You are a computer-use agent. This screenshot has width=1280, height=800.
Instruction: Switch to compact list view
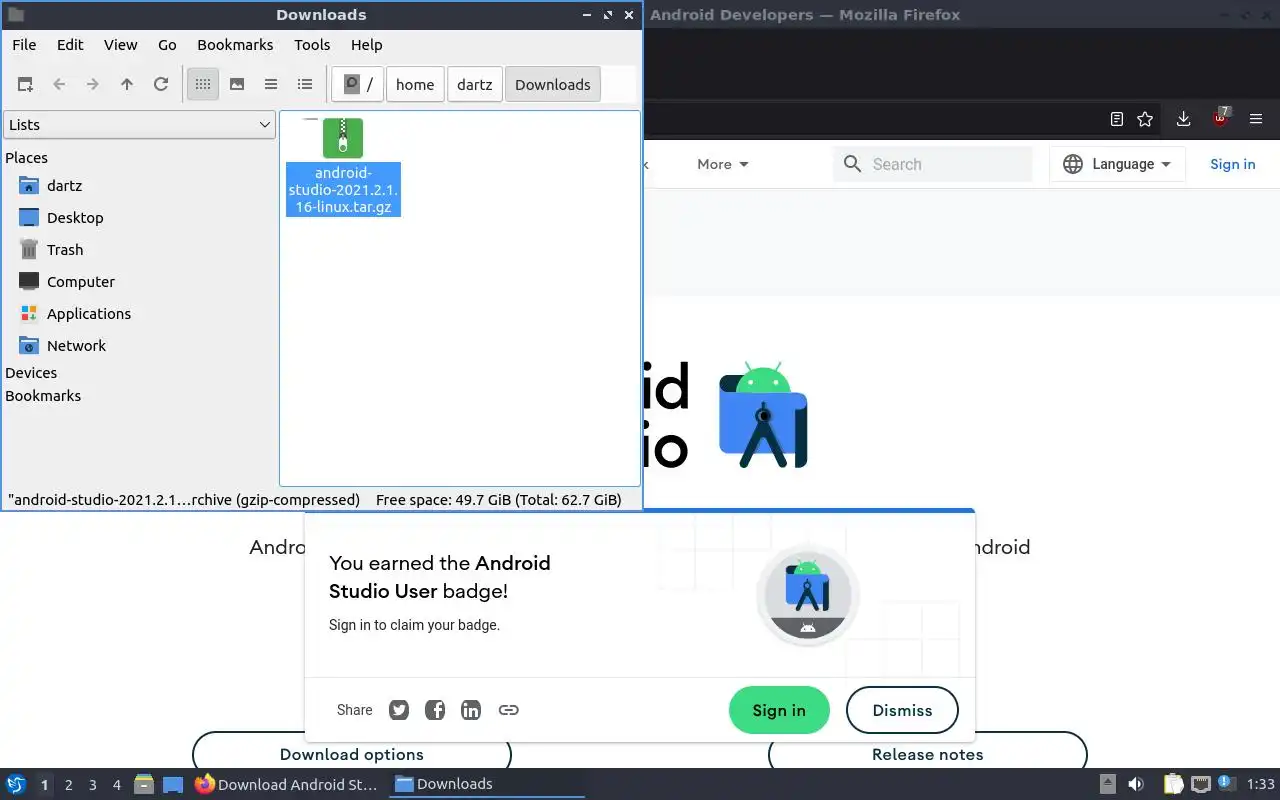(x=271, y=85)
